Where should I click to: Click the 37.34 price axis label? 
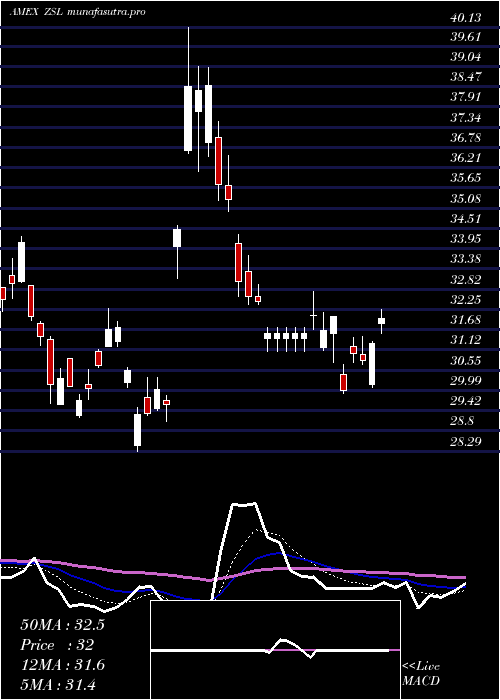466,117
